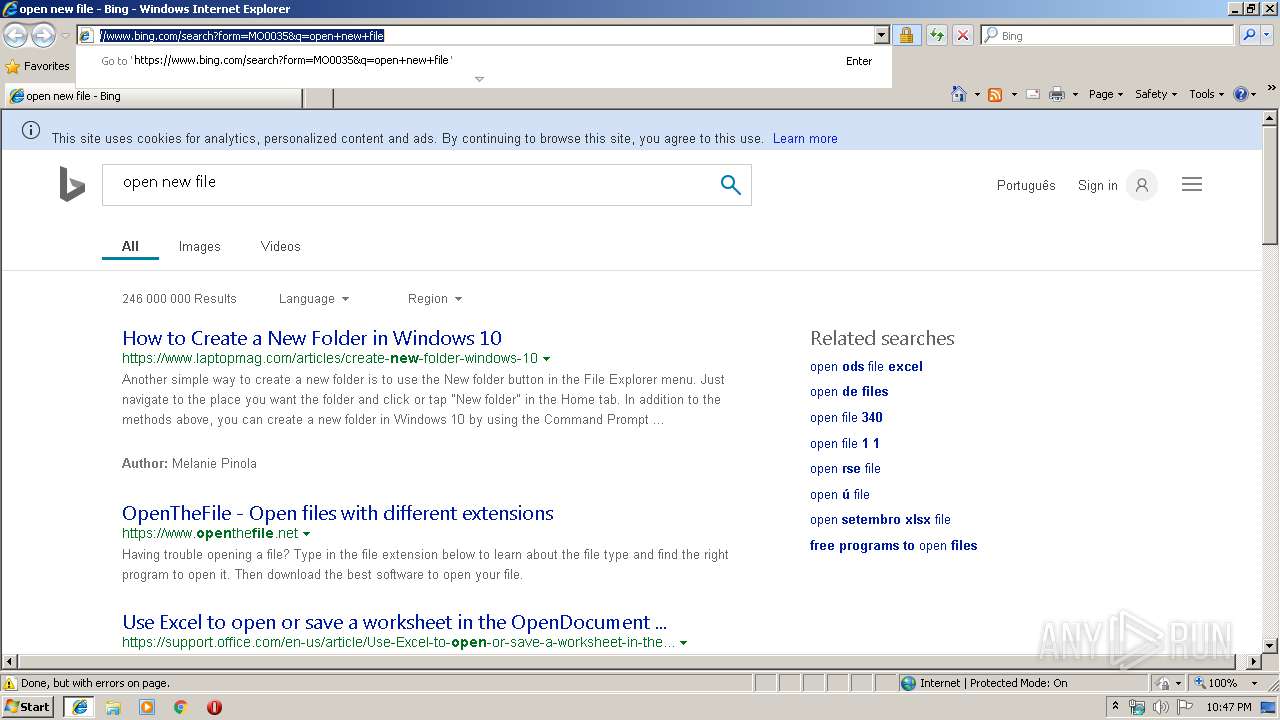Open 'OpenTheFile - Open files with different extensions' result
1280x720 pixels.
tap(338, 513)
